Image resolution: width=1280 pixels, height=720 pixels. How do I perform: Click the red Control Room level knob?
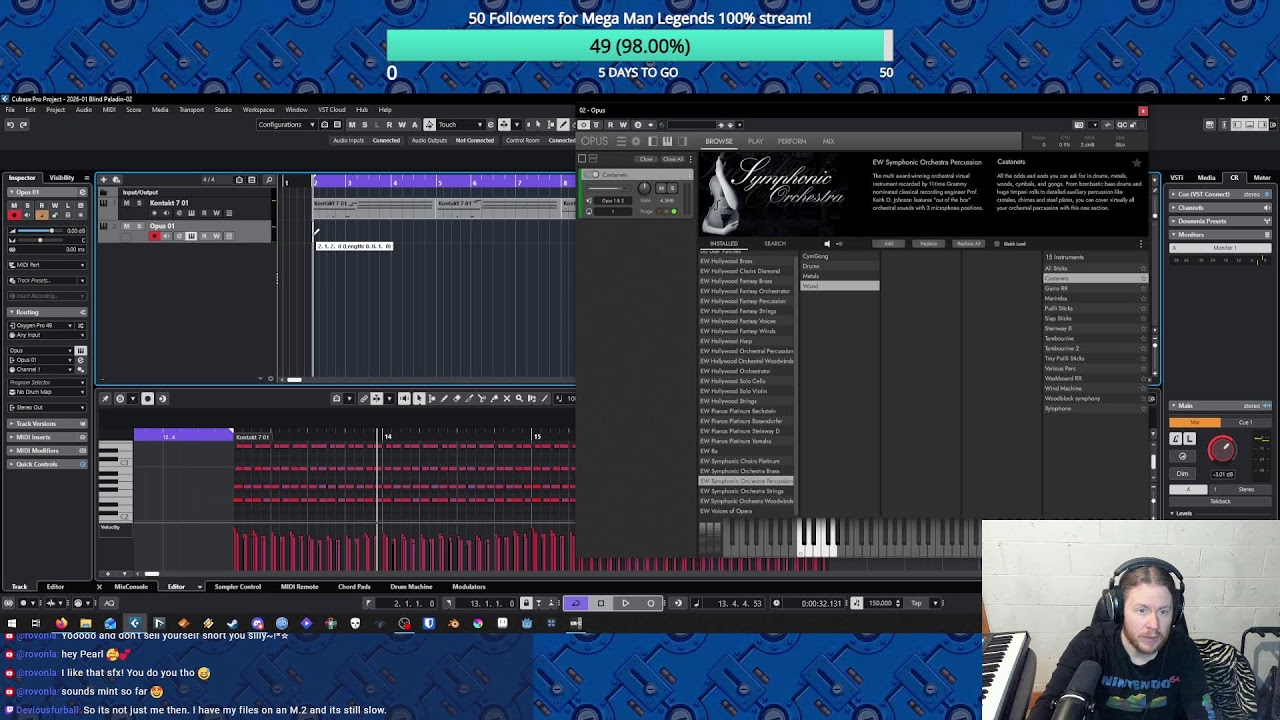(x=1221, y=449)
